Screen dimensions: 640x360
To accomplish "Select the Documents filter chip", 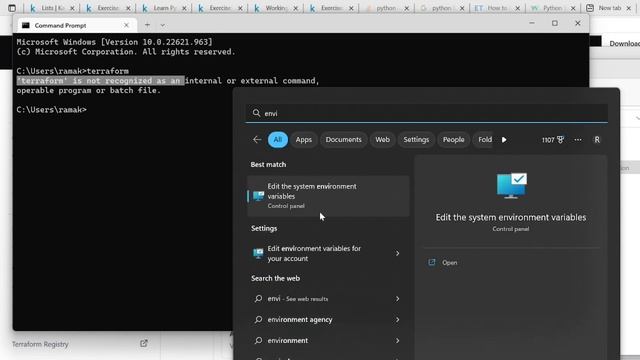I will (344, 140).
